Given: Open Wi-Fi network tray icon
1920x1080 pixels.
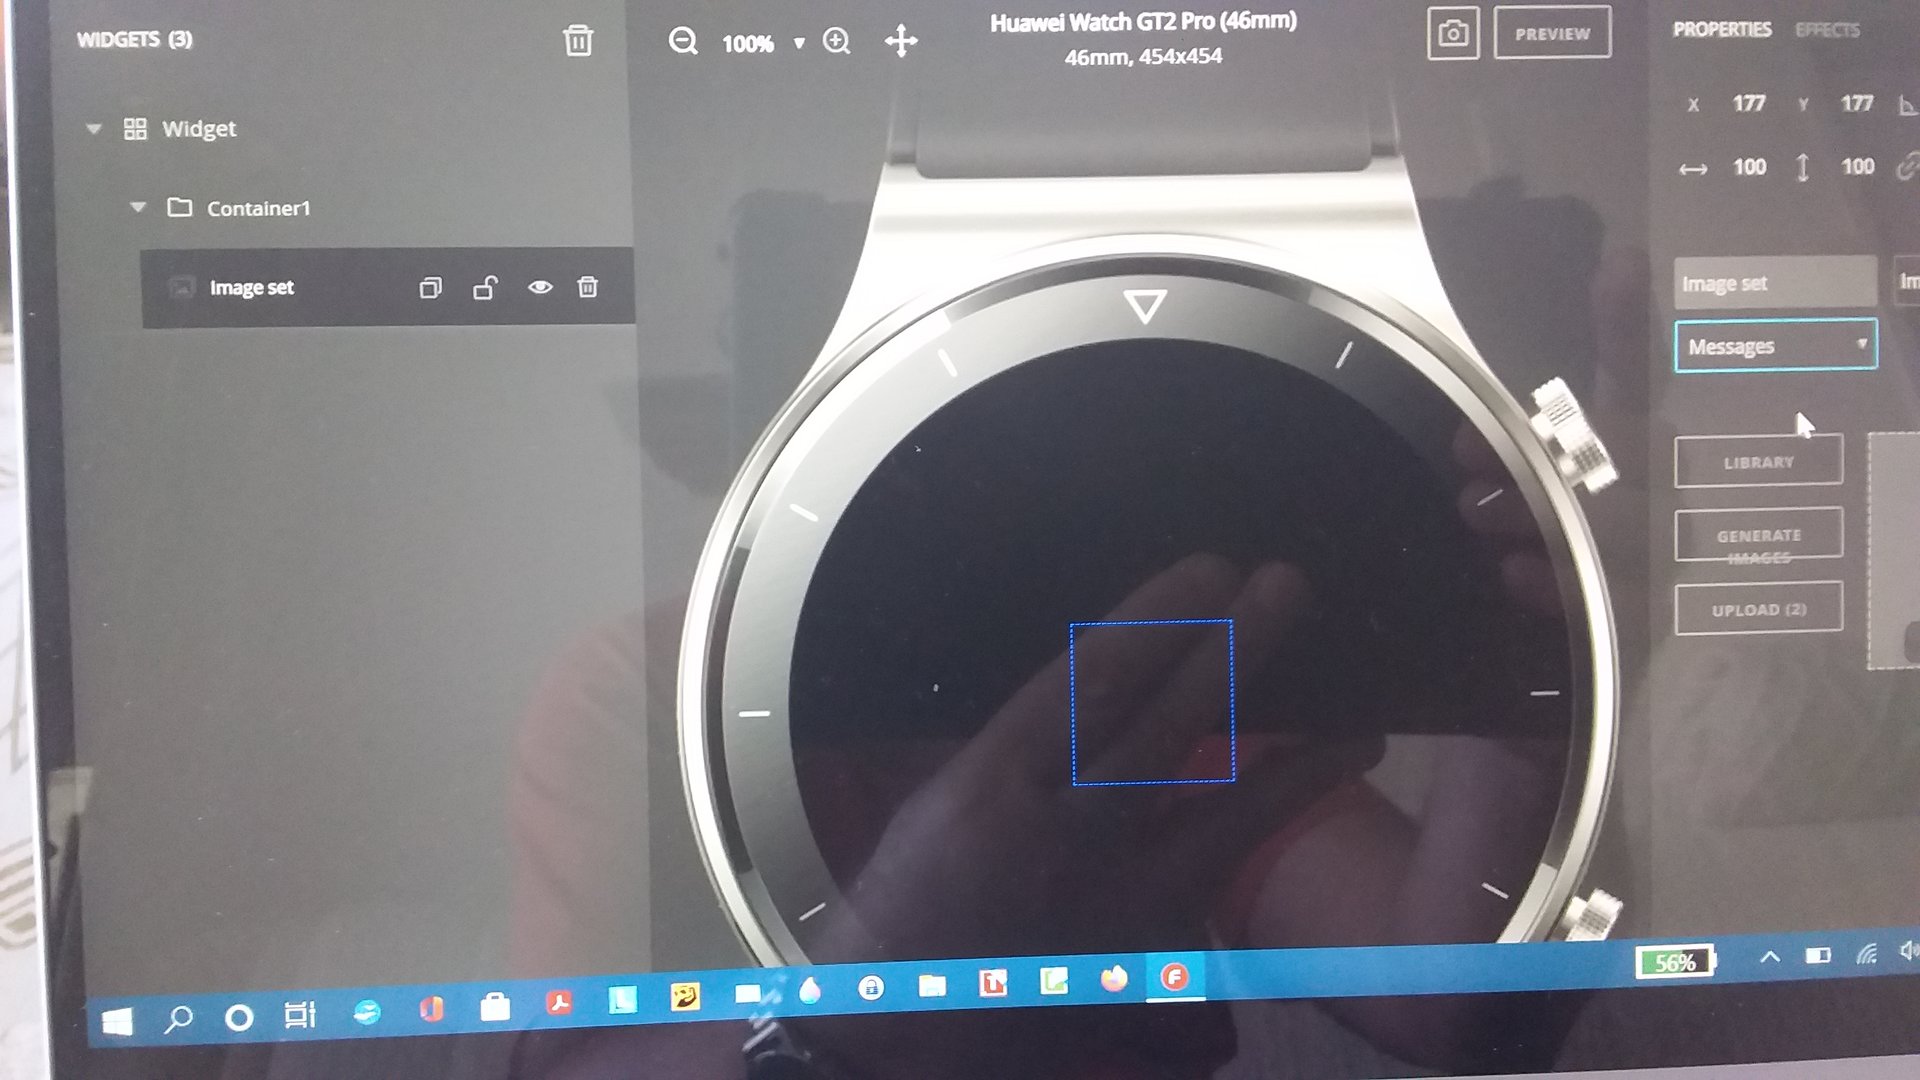Looking at the screenshot, I should click(x=1866, y=954).
